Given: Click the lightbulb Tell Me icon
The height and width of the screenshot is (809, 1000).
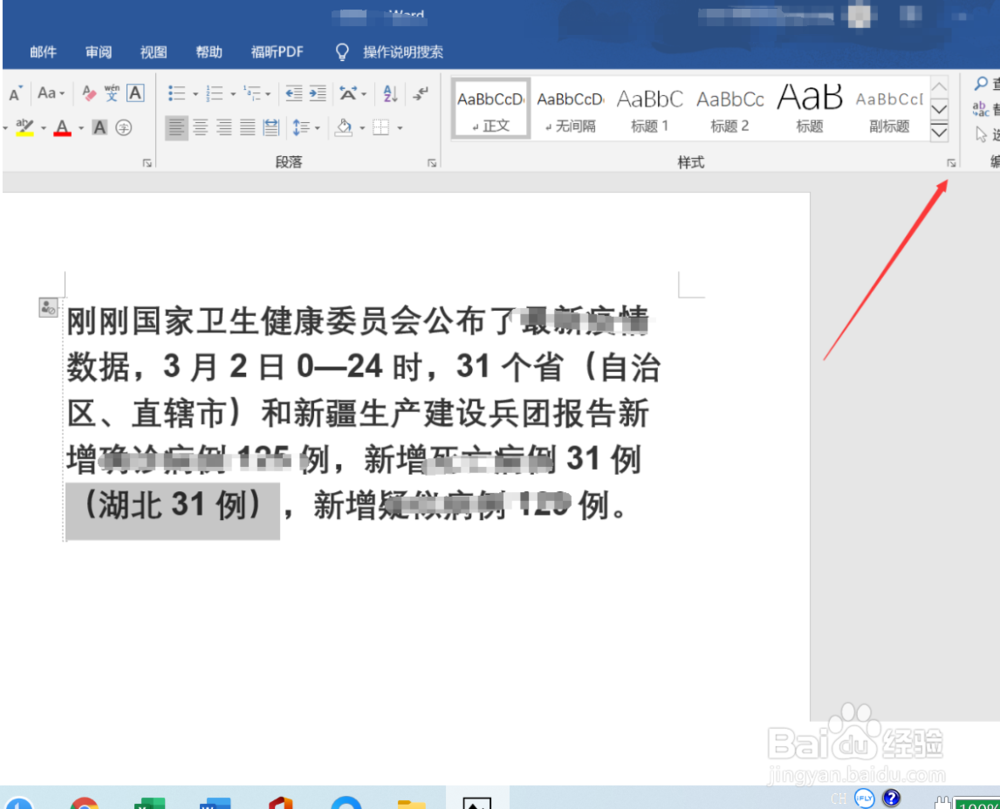Looking at the screenshot, I should click(342, 52).
